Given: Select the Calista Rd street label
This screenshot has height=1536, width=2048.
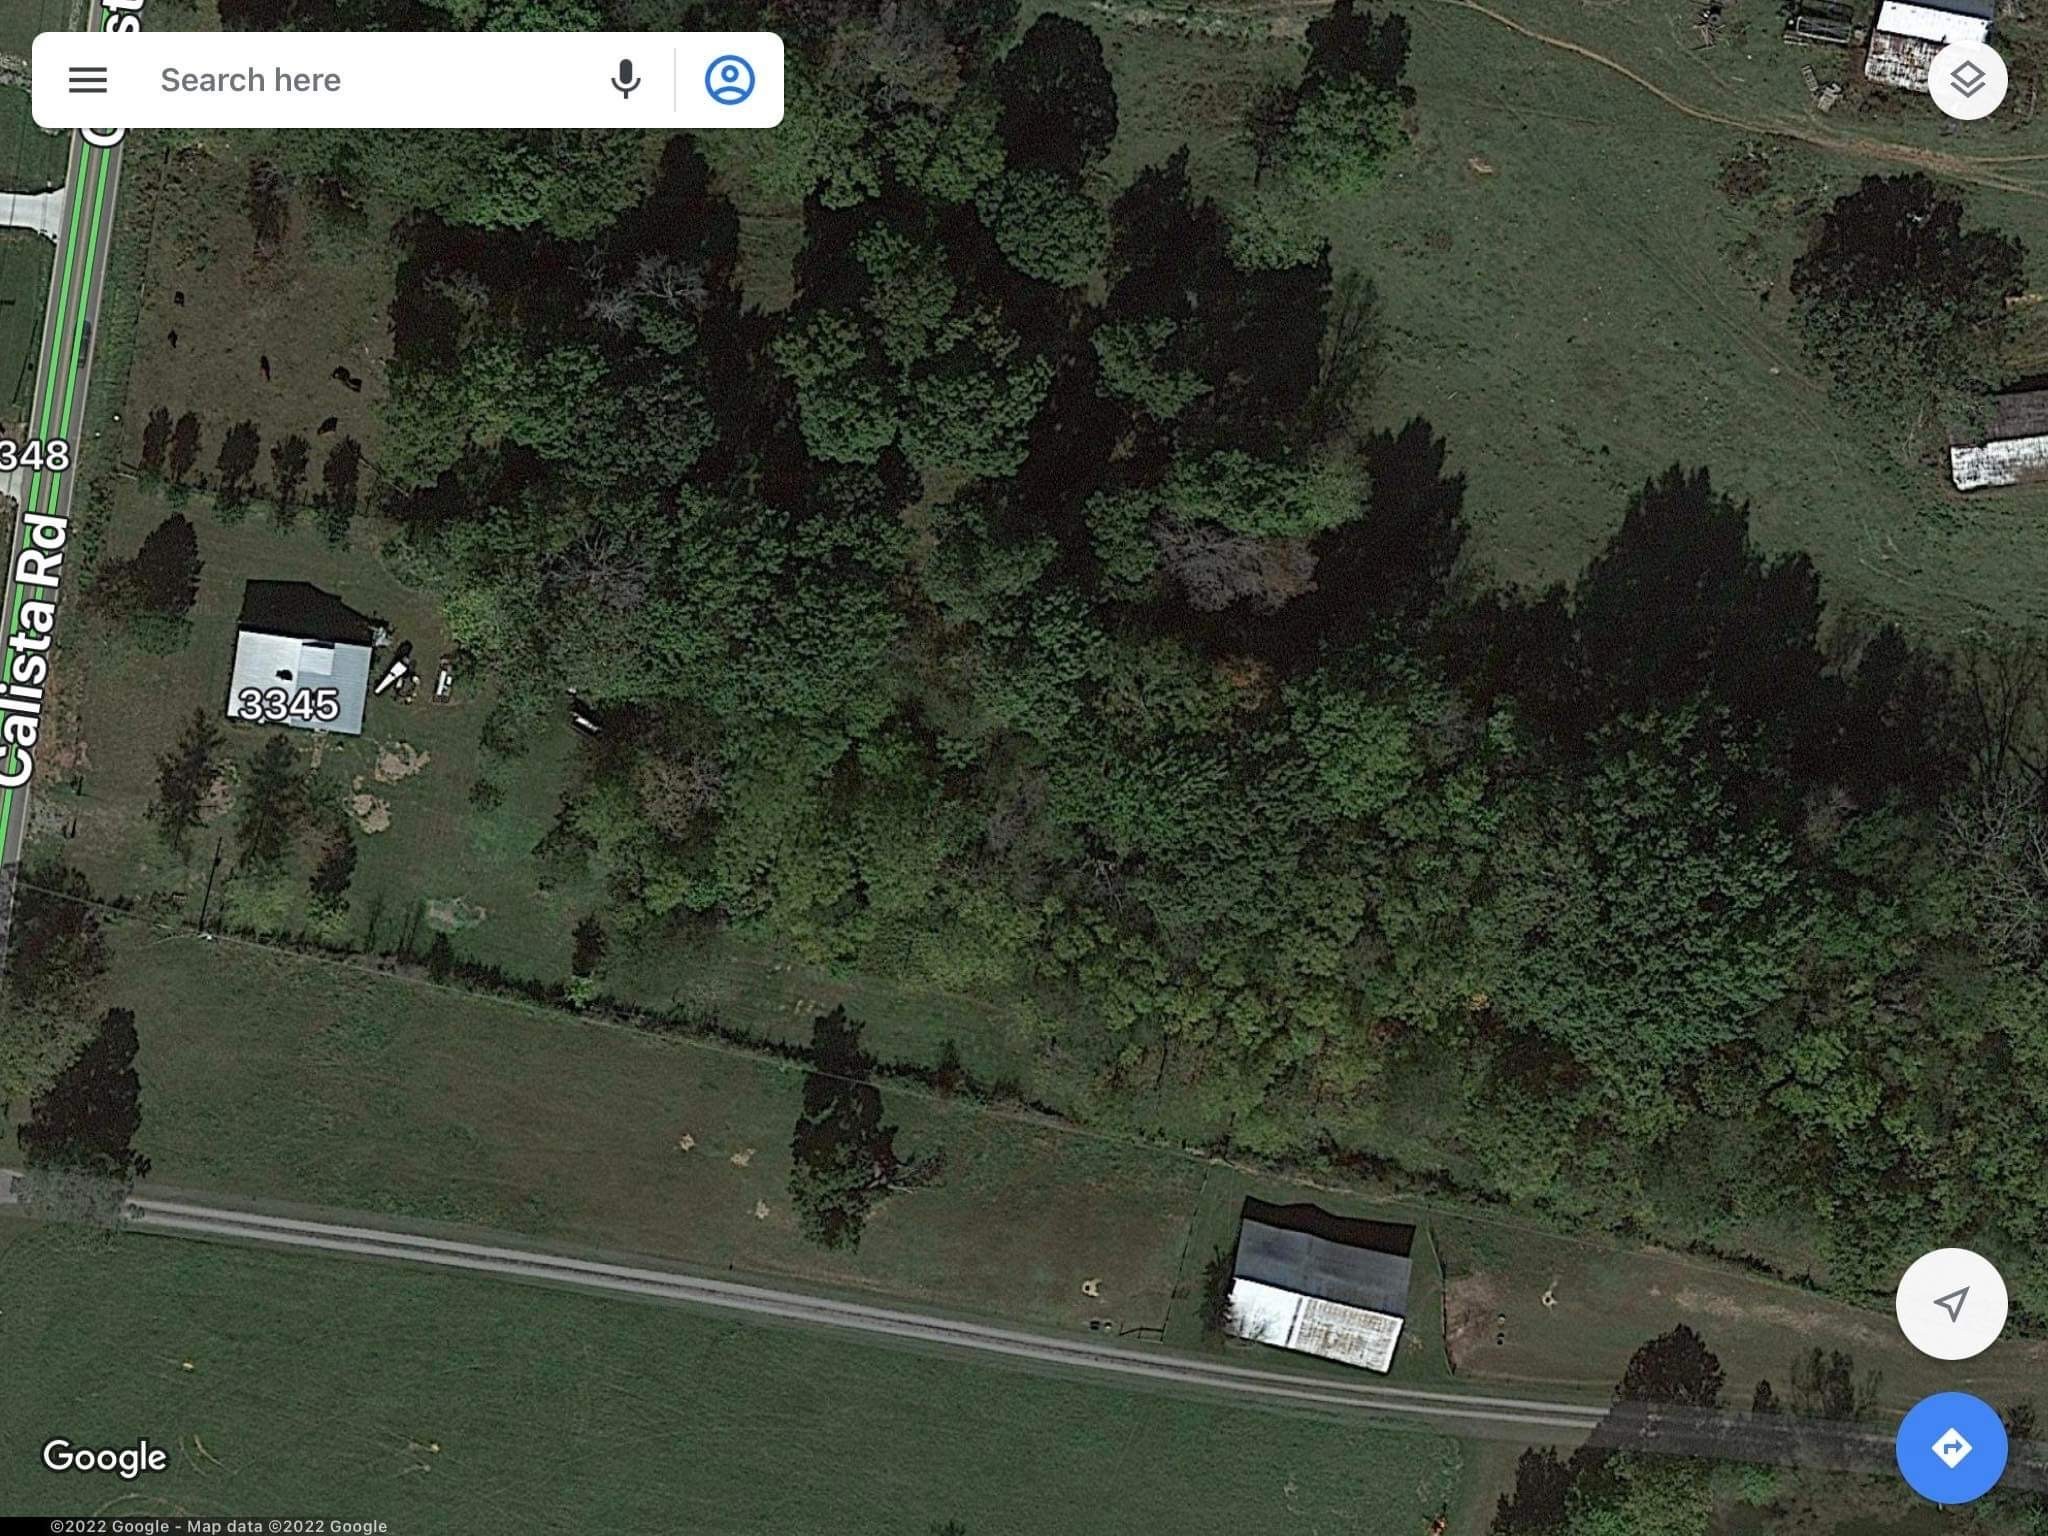Looking at the screenshot, I should tap(32, 650).
